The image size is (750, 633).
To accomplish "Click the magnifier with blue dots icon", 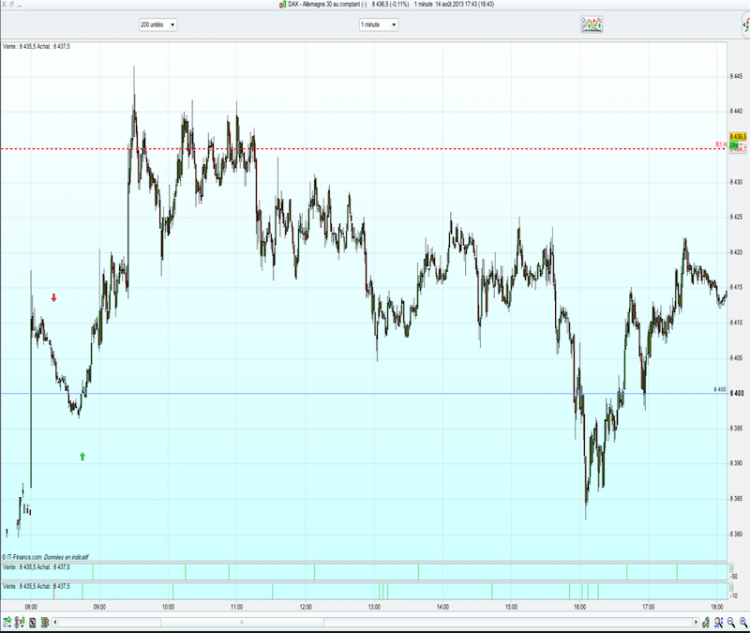I will tap(718, 622).
